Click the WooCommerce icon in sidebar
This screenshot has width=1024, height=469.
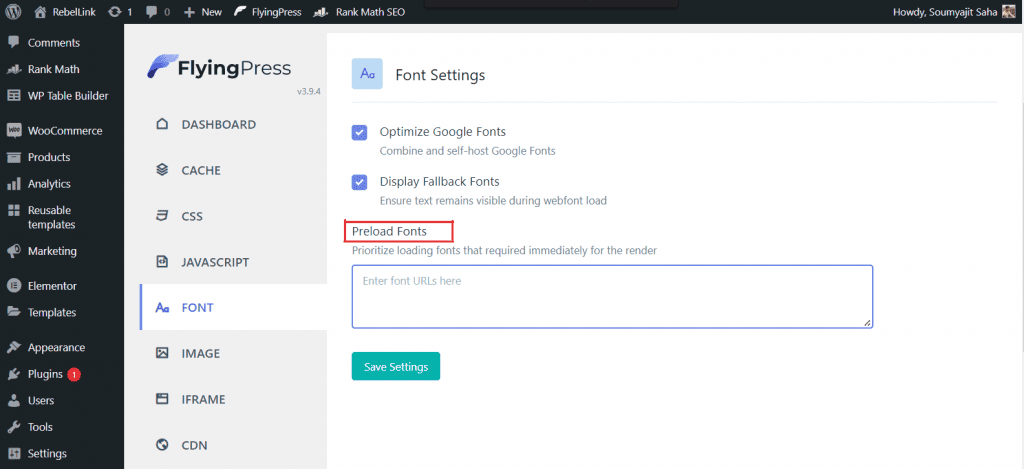[14, 130]
